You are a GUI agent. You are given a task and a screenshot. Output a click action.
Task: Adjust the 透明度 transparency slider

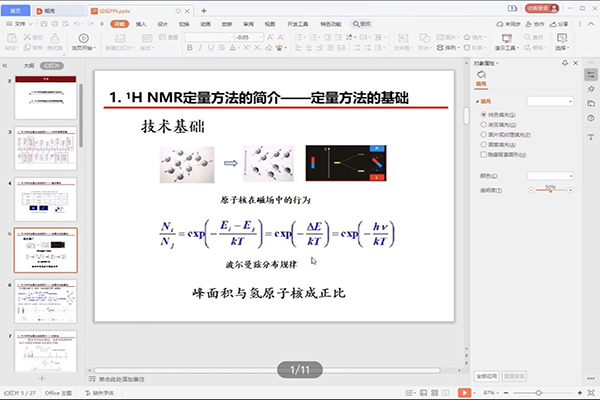pyautogui.click(x=551, y=190)
